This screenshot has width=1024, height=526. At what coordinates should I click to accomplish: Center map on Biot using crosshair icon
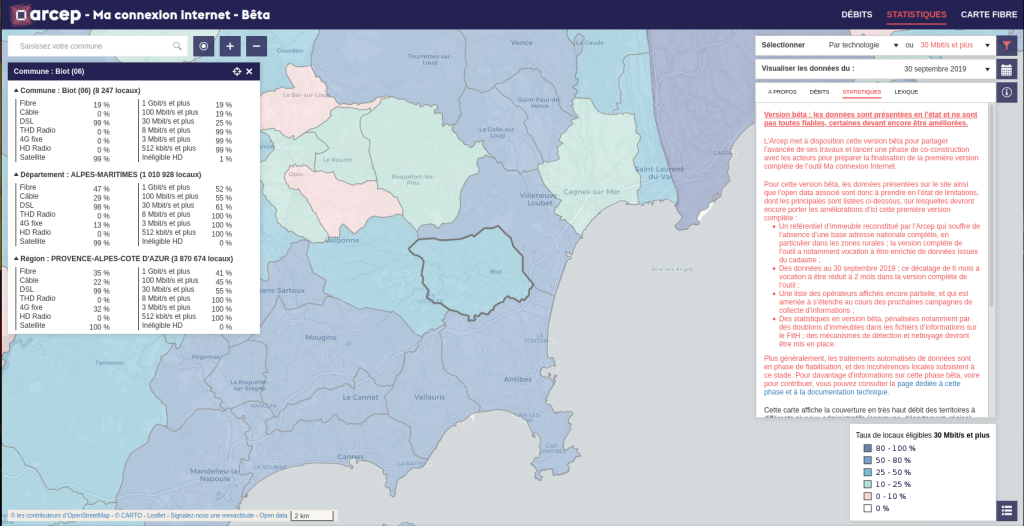(237, 71)
